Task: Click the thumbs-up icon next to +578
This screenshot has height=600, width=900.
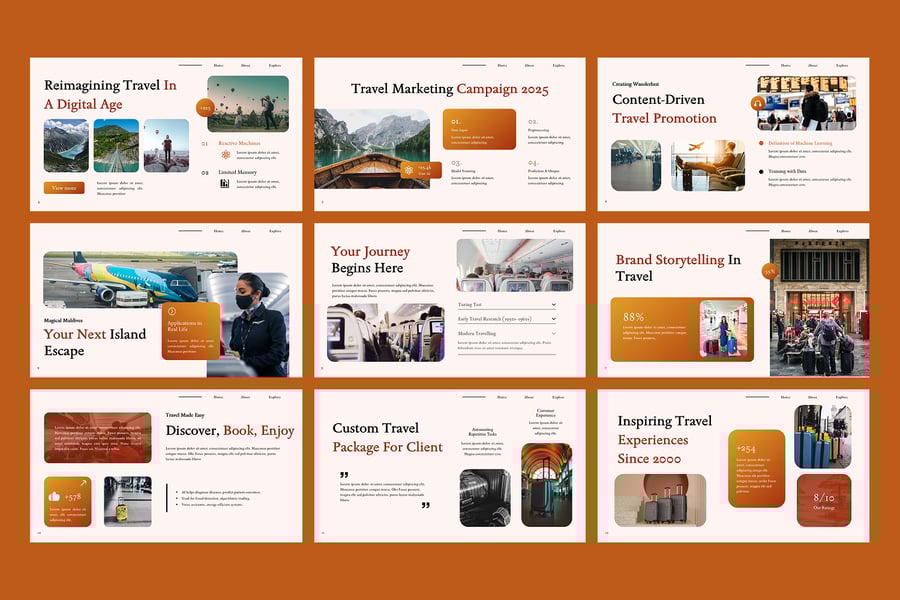Action: point(54,496)
